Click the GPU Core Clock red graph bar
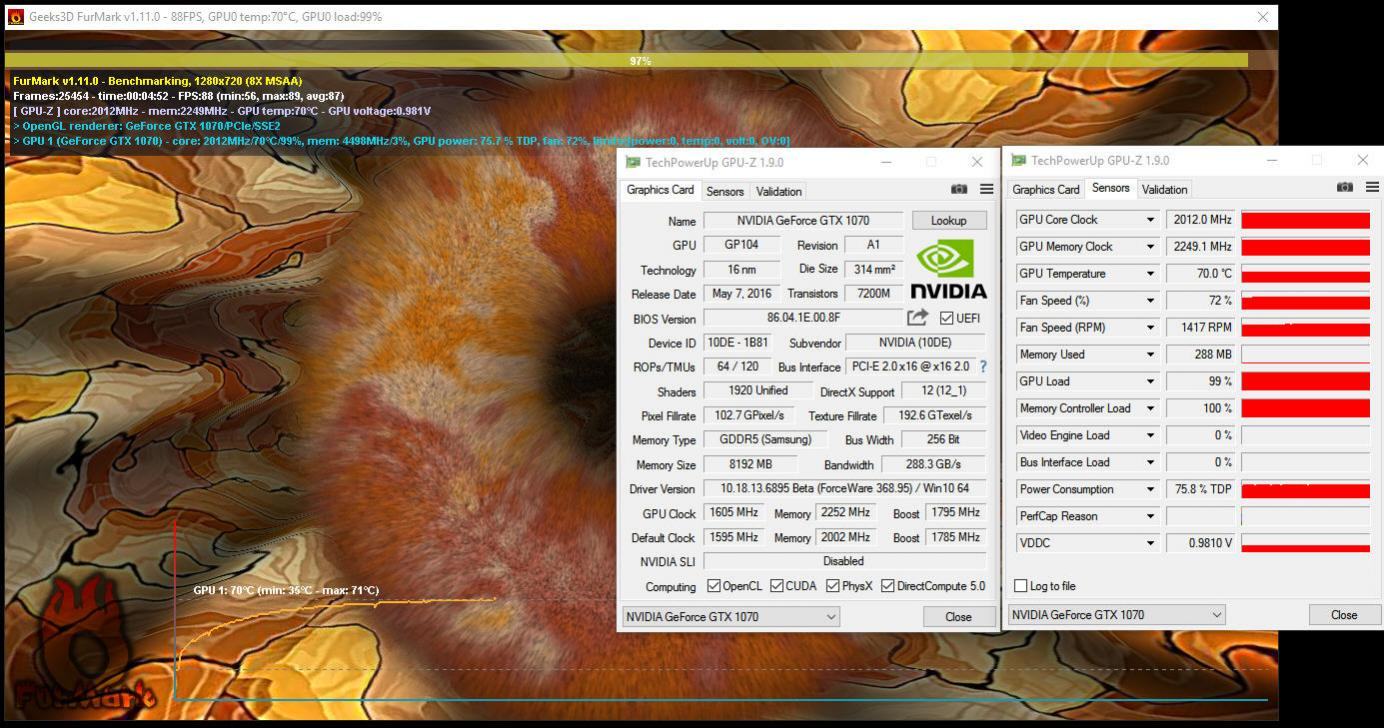This screenshot has width=1384, height=728. pos(1305,220)
